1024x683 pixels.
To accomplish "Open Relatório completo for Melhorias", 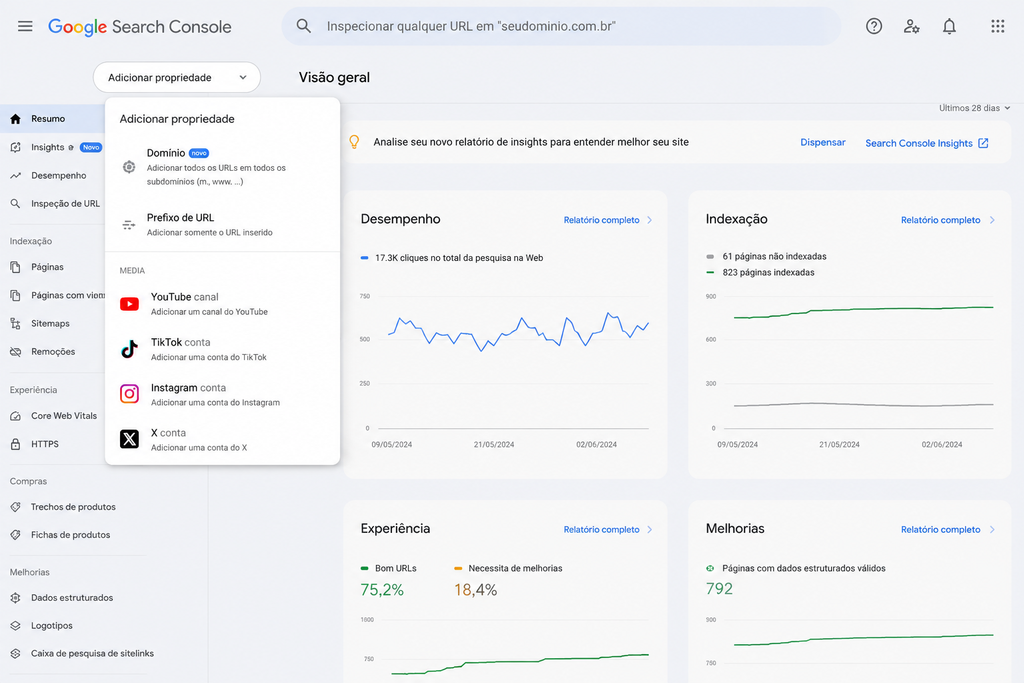I will 940,530.
